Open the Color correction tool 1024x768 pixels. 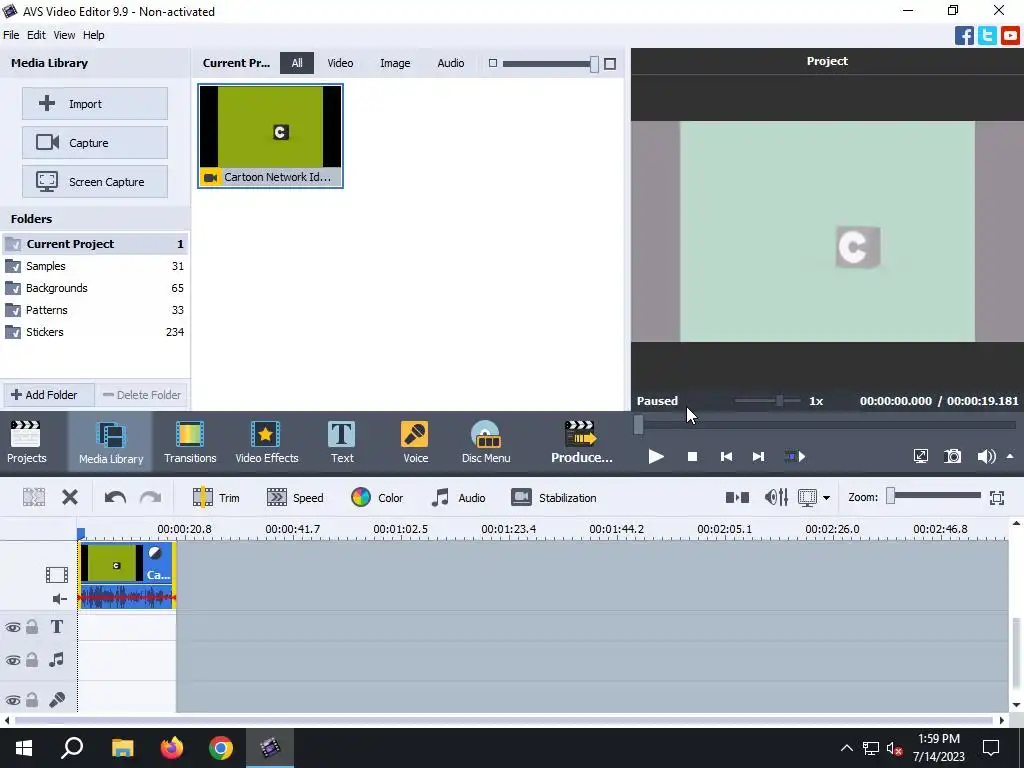pos(377,498)
